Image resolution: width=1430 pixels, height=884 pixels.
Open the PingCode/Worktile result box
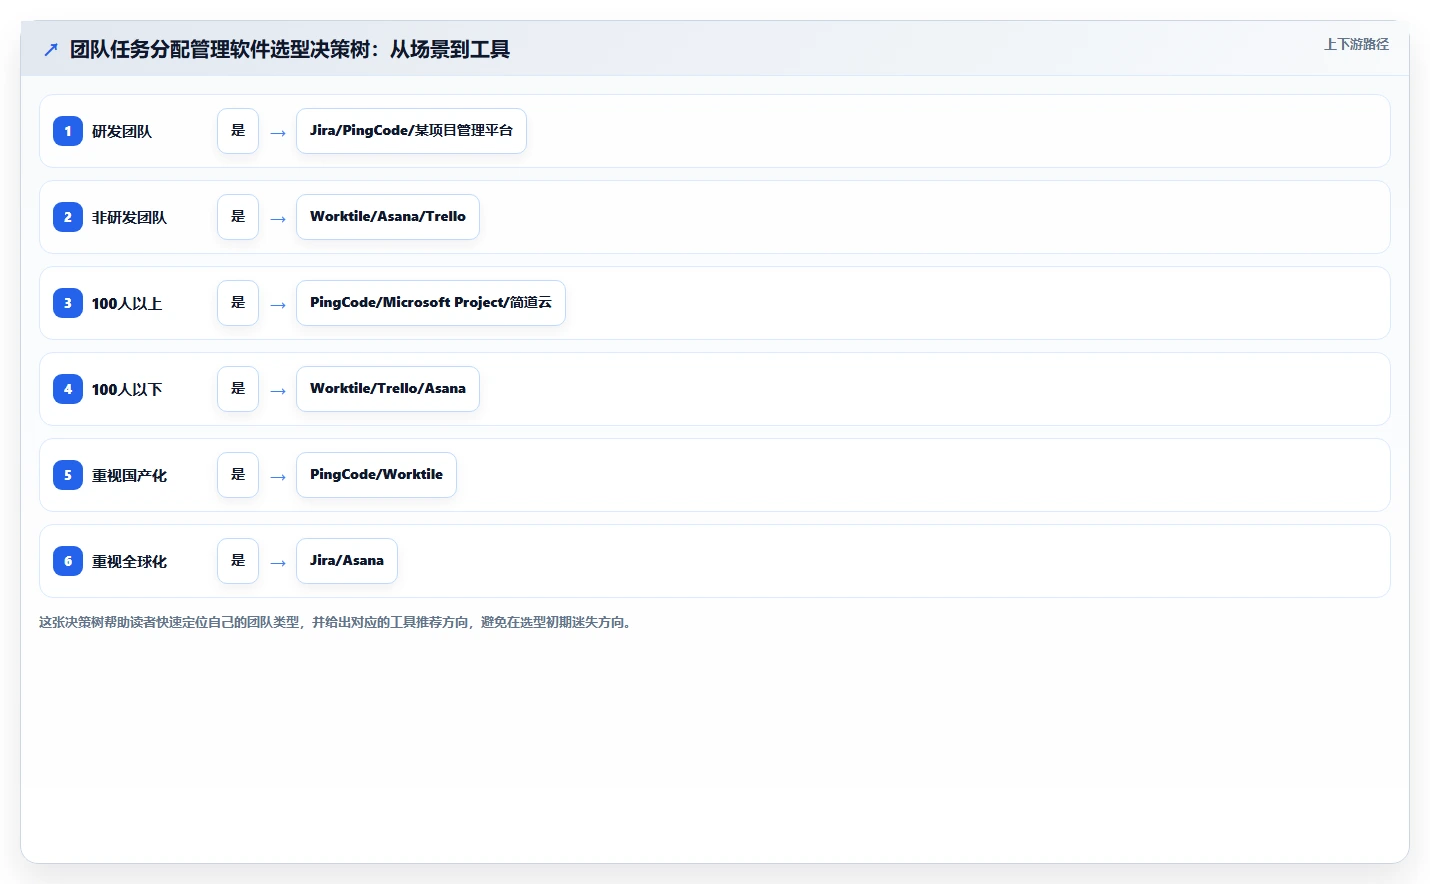point(376,475)
